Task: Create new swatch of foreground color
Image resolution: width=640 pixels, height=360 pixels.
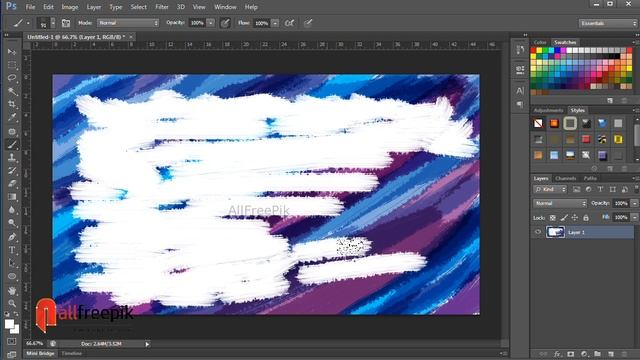Action: coord(610,100)
